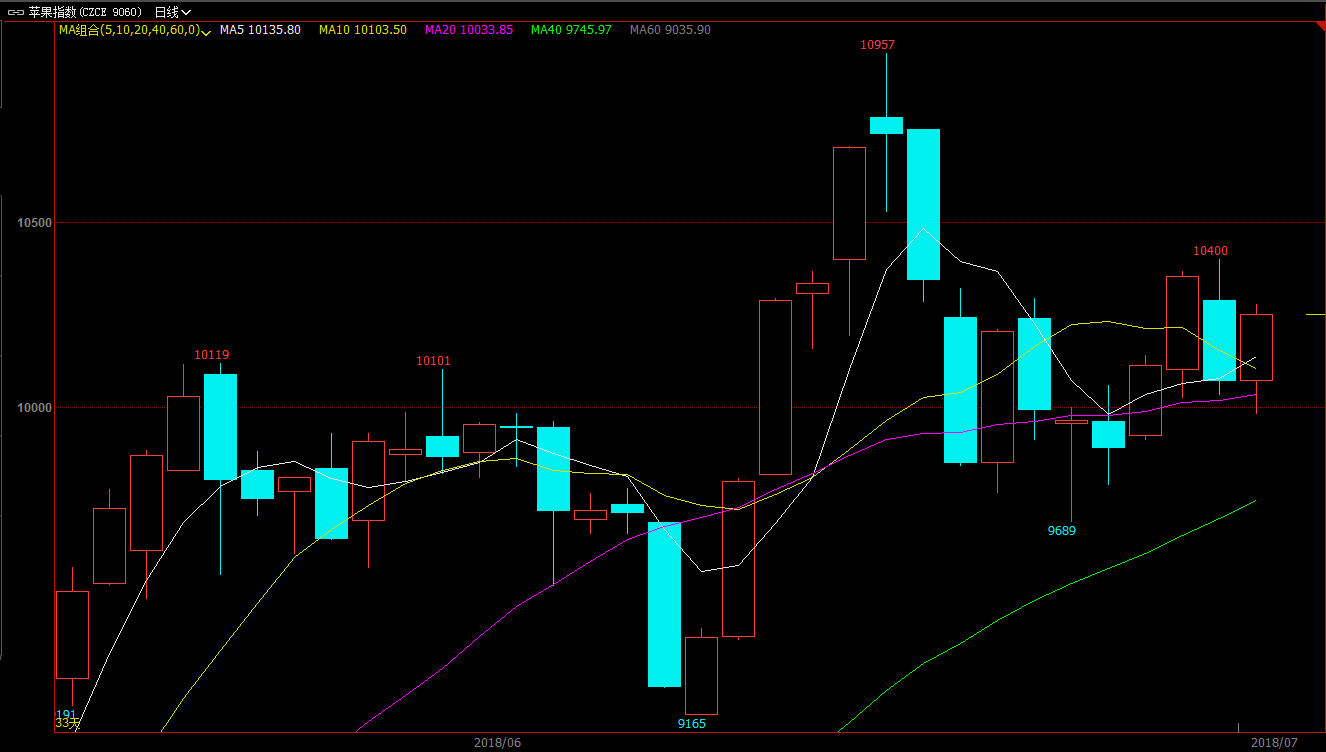This screenshot has height=752, width=1326.
Task: Select the small cyan candle under 10101
Action: 442,446
